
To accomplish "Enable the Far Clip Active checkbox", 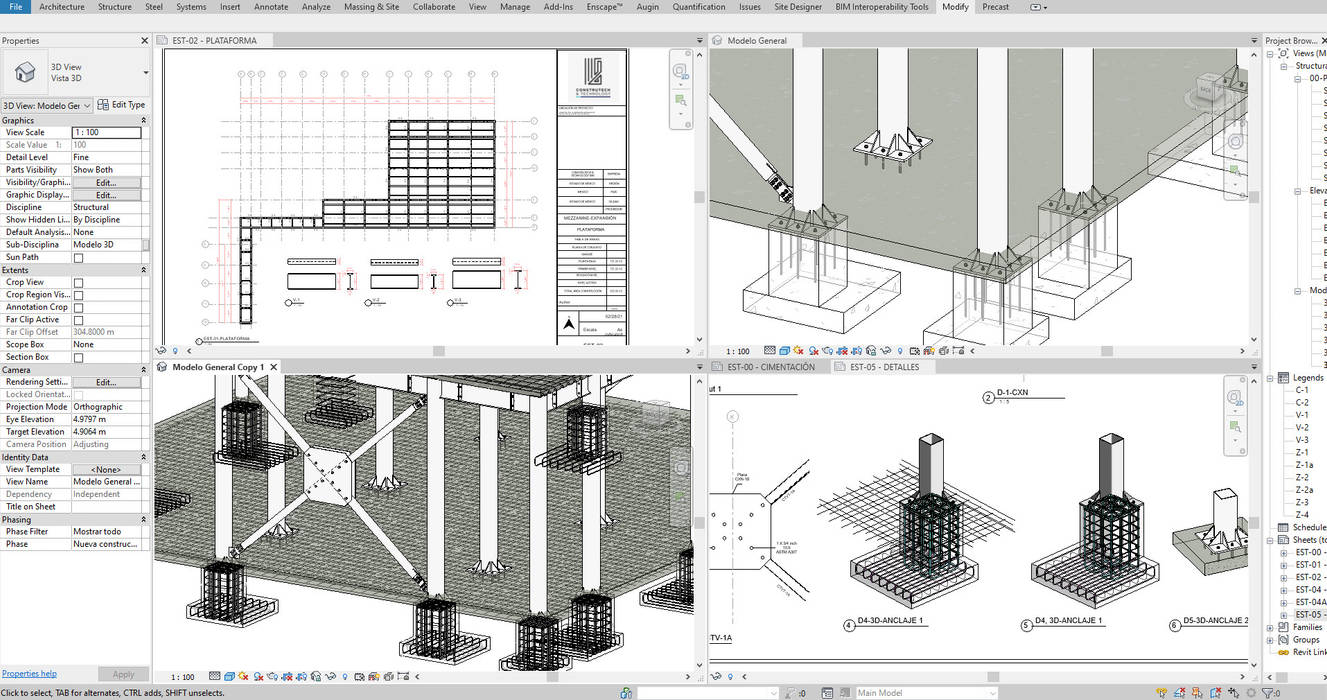I will 79,320.
